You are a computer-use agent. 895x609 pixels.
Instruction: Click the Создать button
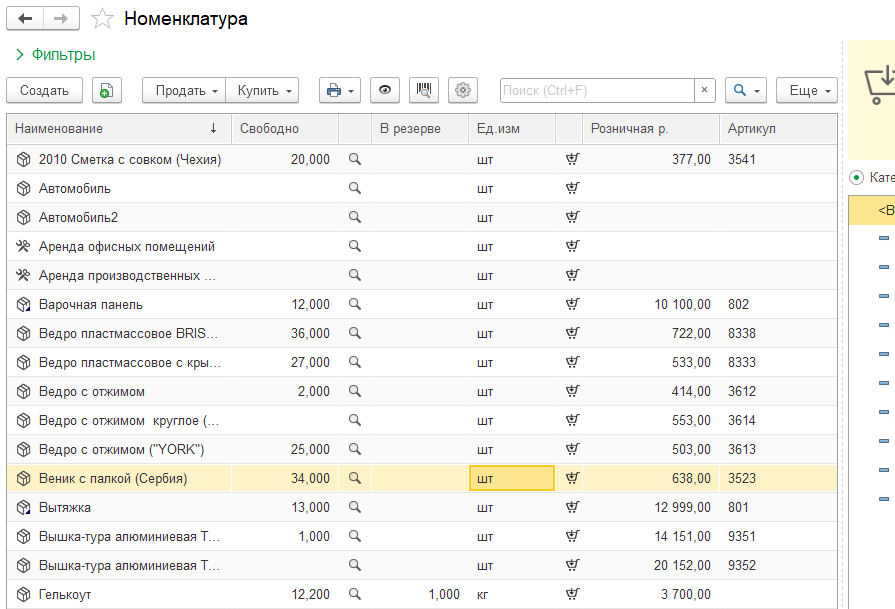tap(44, 90)
